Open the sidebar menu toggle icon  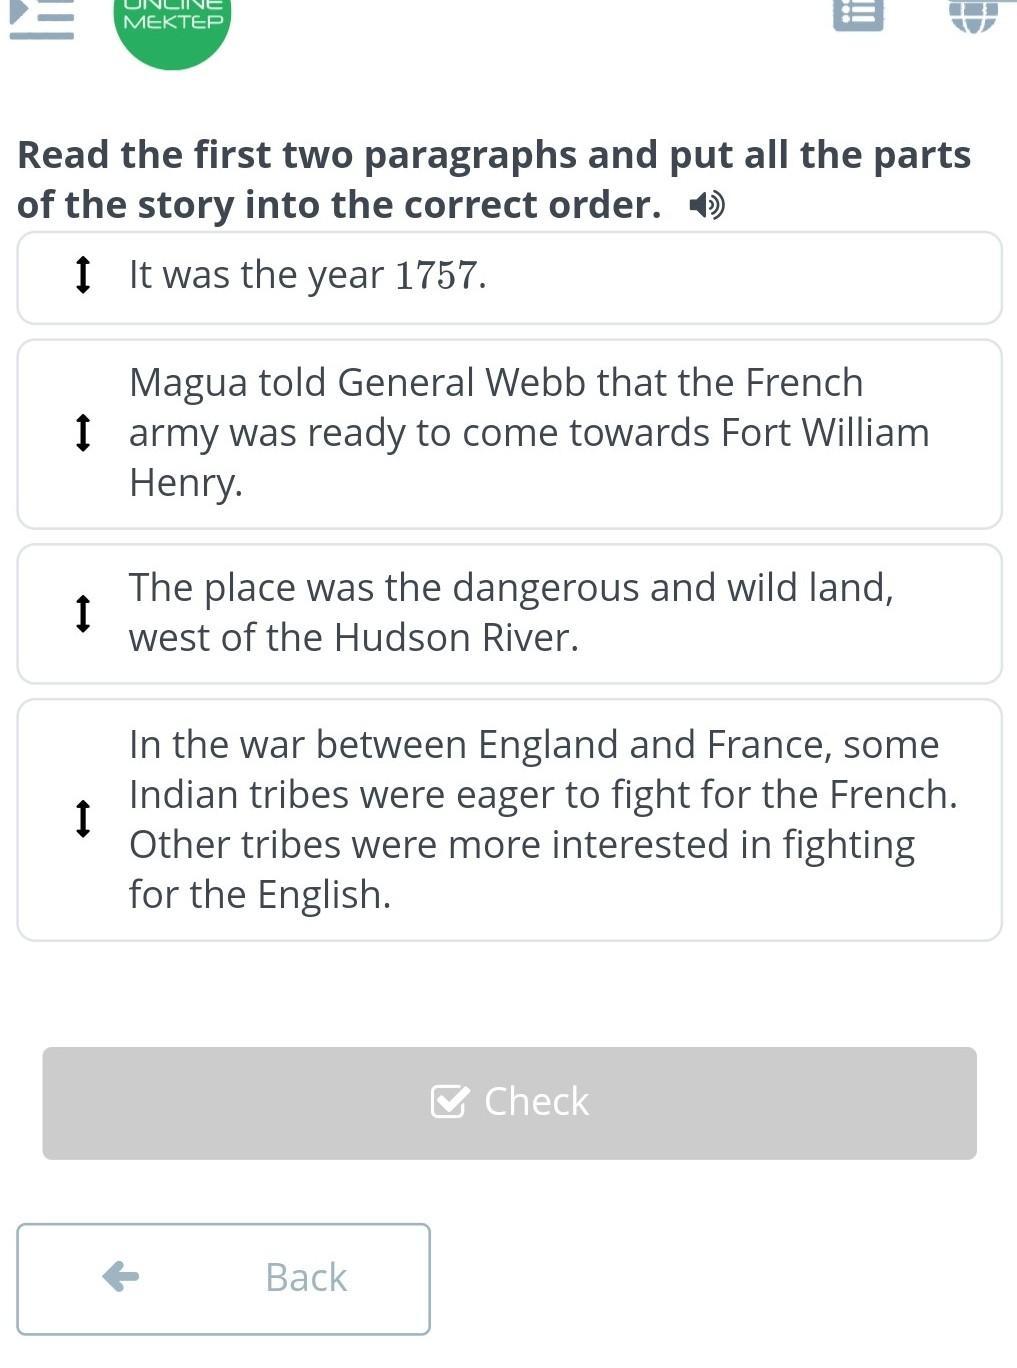click(42, 20)
